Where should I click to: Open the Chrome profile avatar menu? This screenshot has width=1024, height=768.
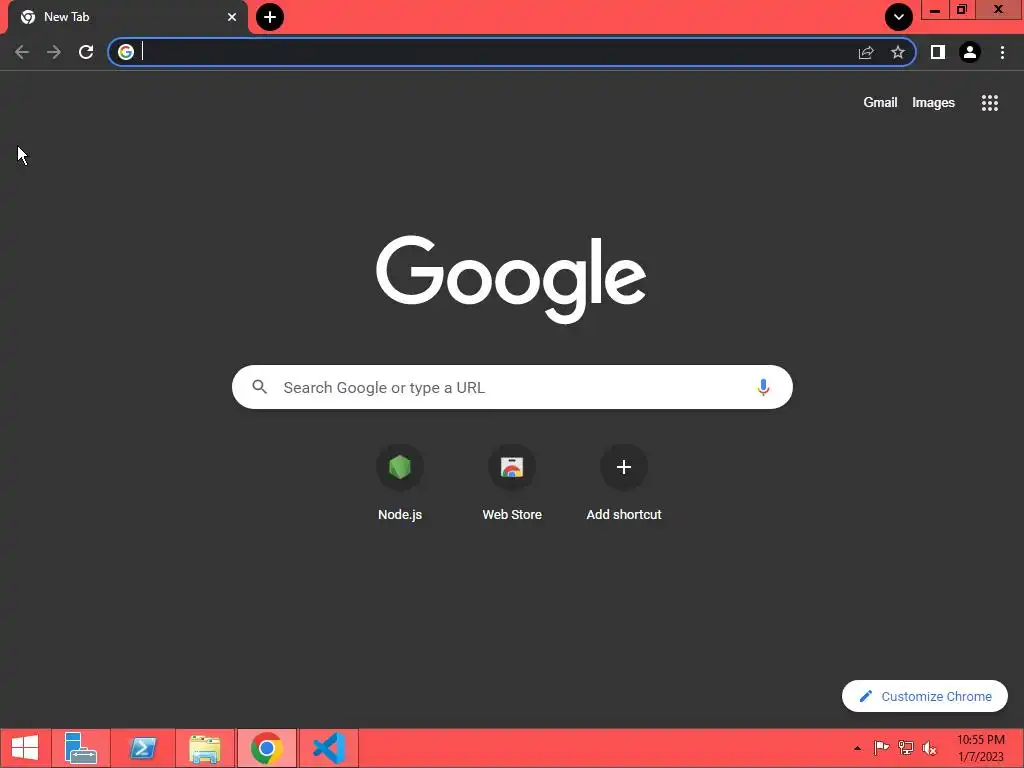click(x=970, y=52)
